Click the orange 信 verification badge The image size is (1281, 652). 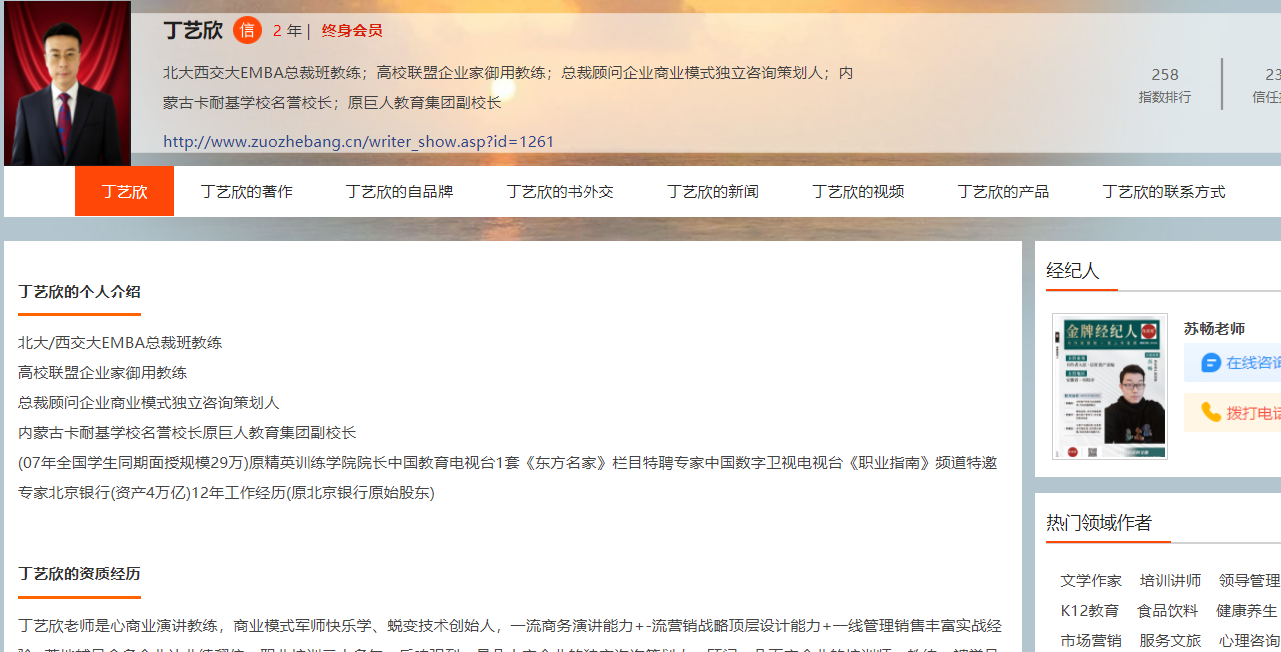click(247, 30)
